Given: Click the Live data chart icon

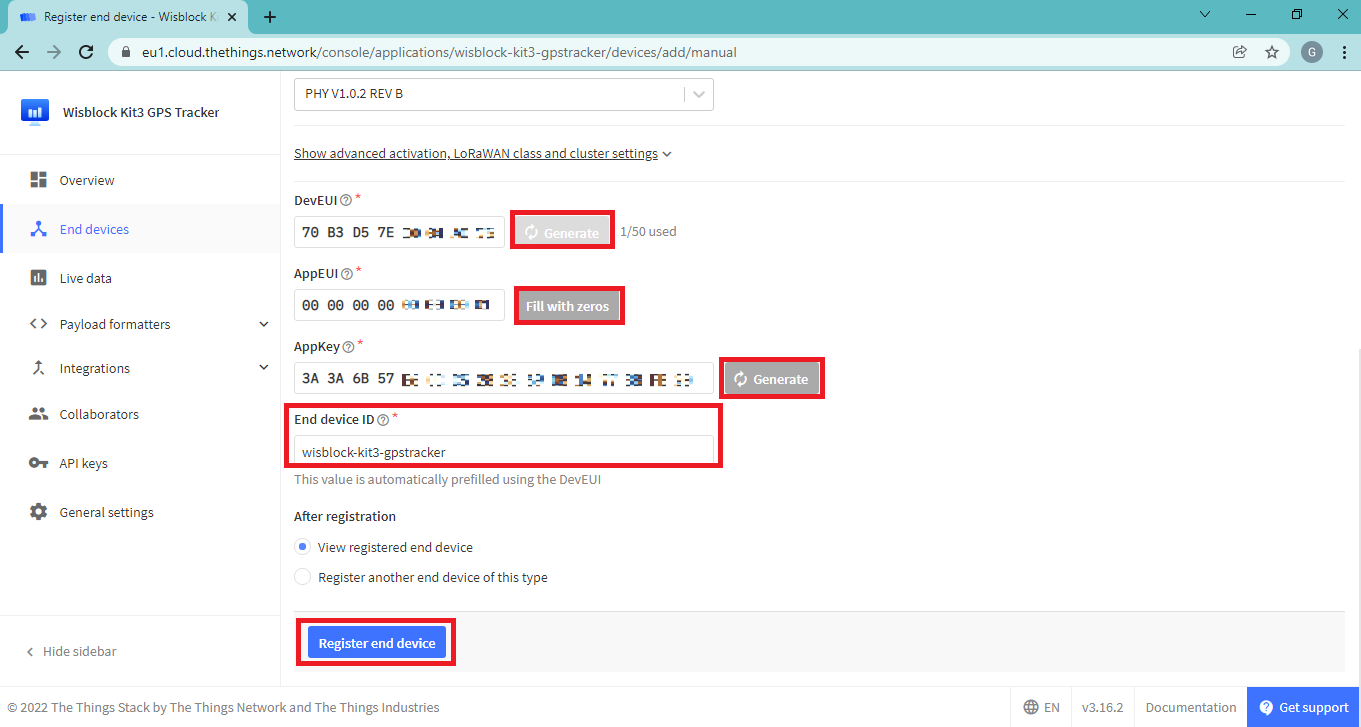Looking at the screenshot, I should coord(39,278).
